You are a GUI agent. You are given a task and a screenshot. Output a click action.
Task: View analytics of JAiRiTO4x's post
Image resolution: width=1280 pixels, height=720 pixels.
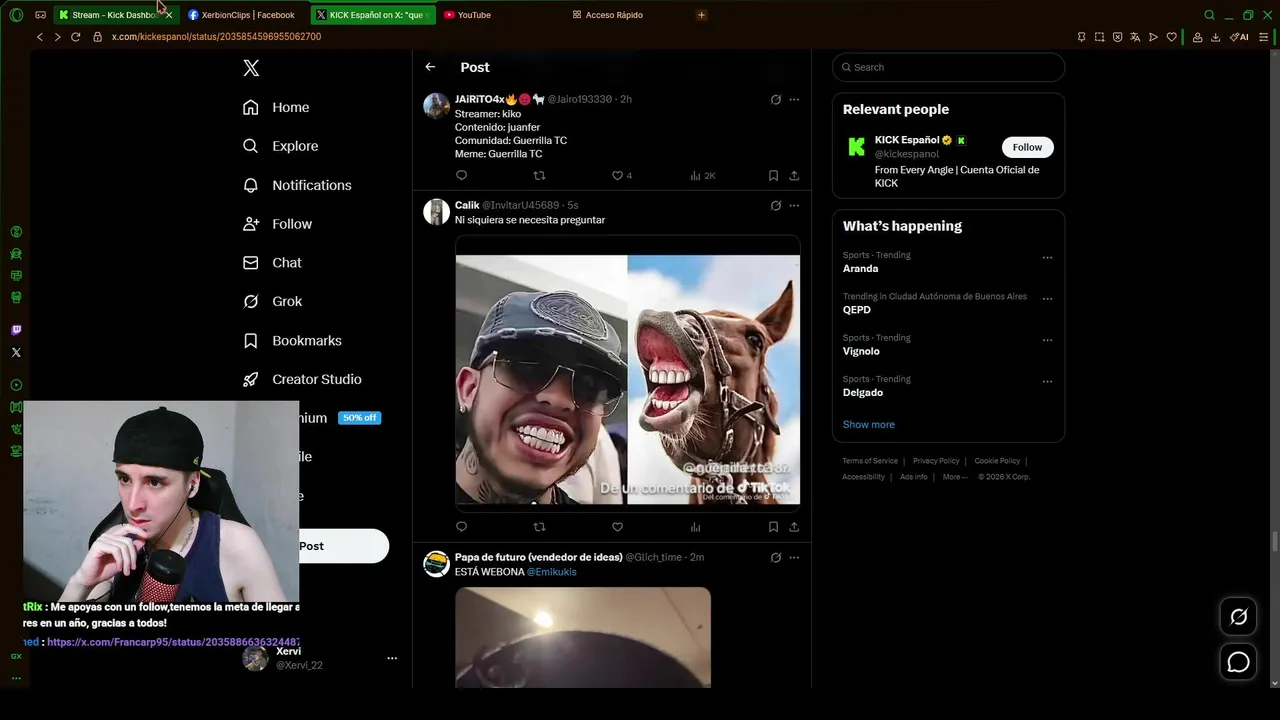click(x=702, y=175)
